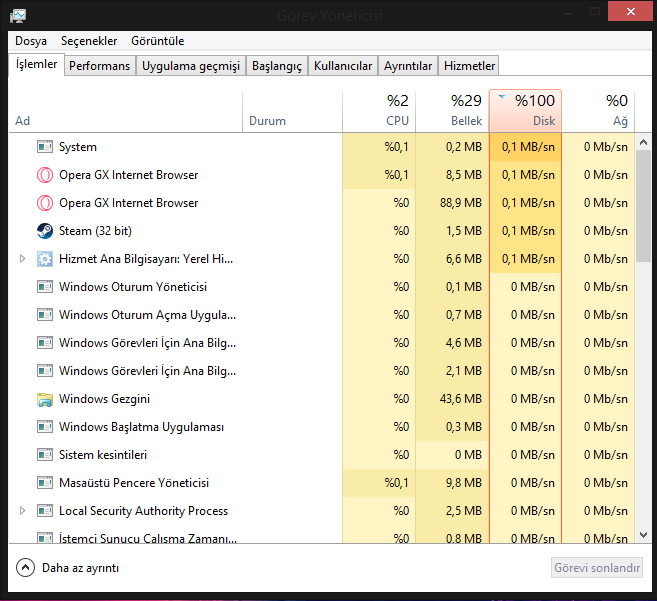
Task: Click the 43,6 MB memory value
Action: point(461,399)
